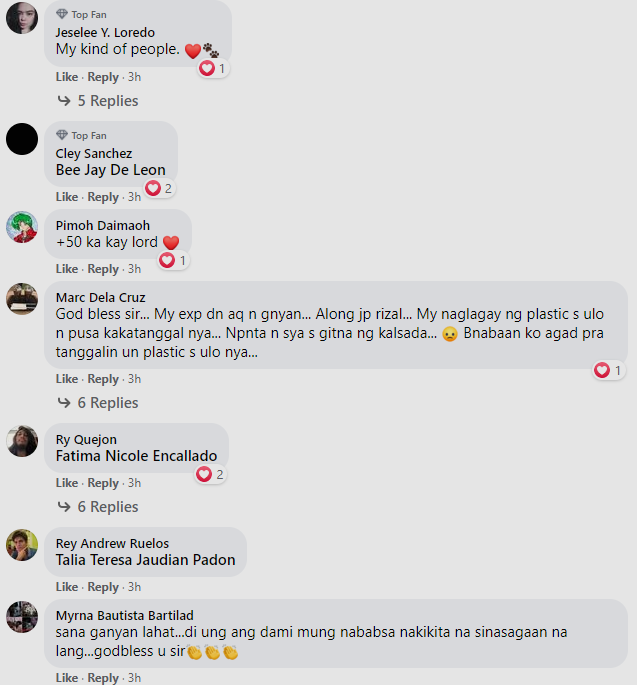Open heart reaction on Jeselee Y. Loredo's comment
This screenshot has width=637, height=685.
click(213, 69)
